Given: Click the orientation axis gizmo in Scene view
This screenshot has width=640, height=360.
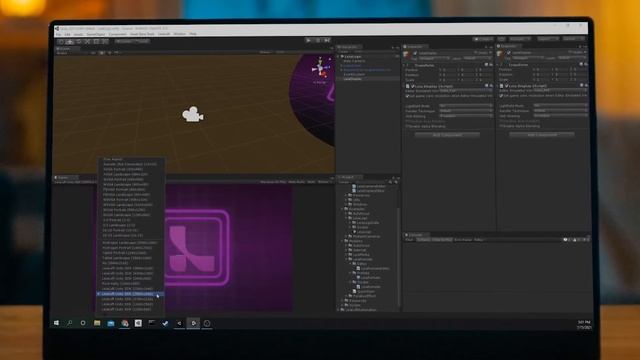Looking at the screenshot, I should pyautogui.click(x=320, y=69).
